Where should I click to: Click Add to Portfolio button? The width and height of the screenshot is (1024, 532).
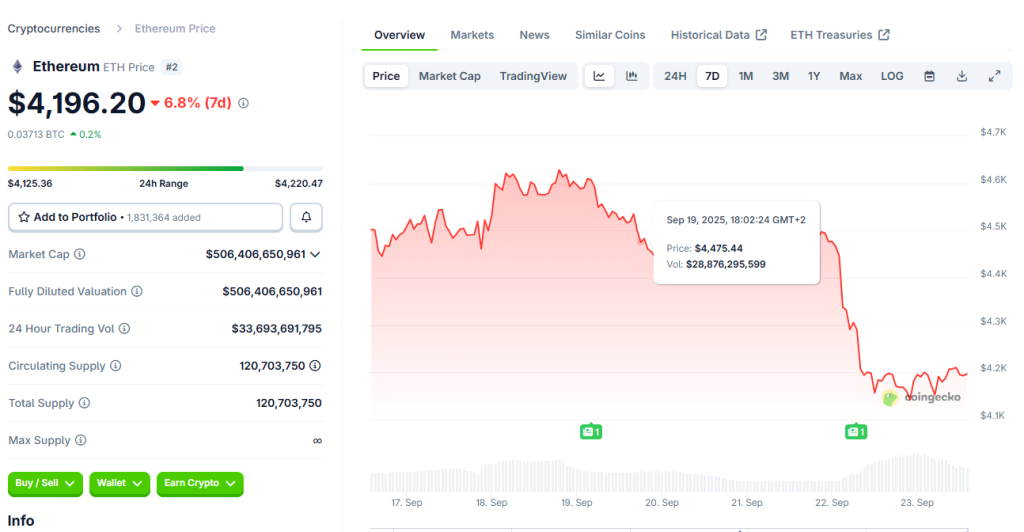(x=145, y=217)
